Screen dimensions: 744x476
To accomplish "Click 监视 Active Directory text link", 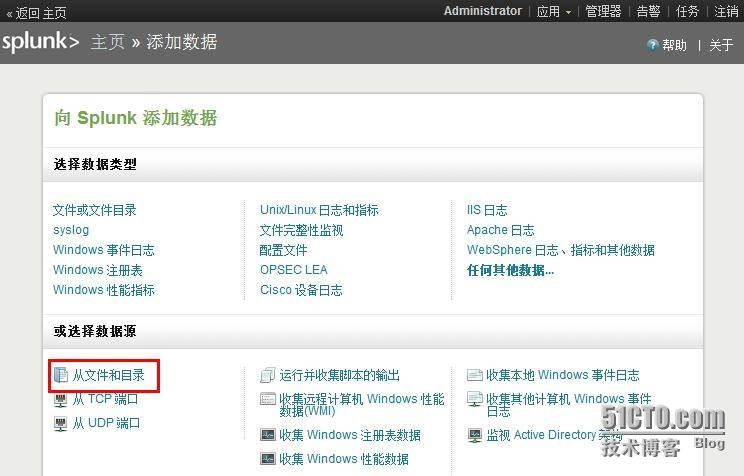I will [554, 435].
